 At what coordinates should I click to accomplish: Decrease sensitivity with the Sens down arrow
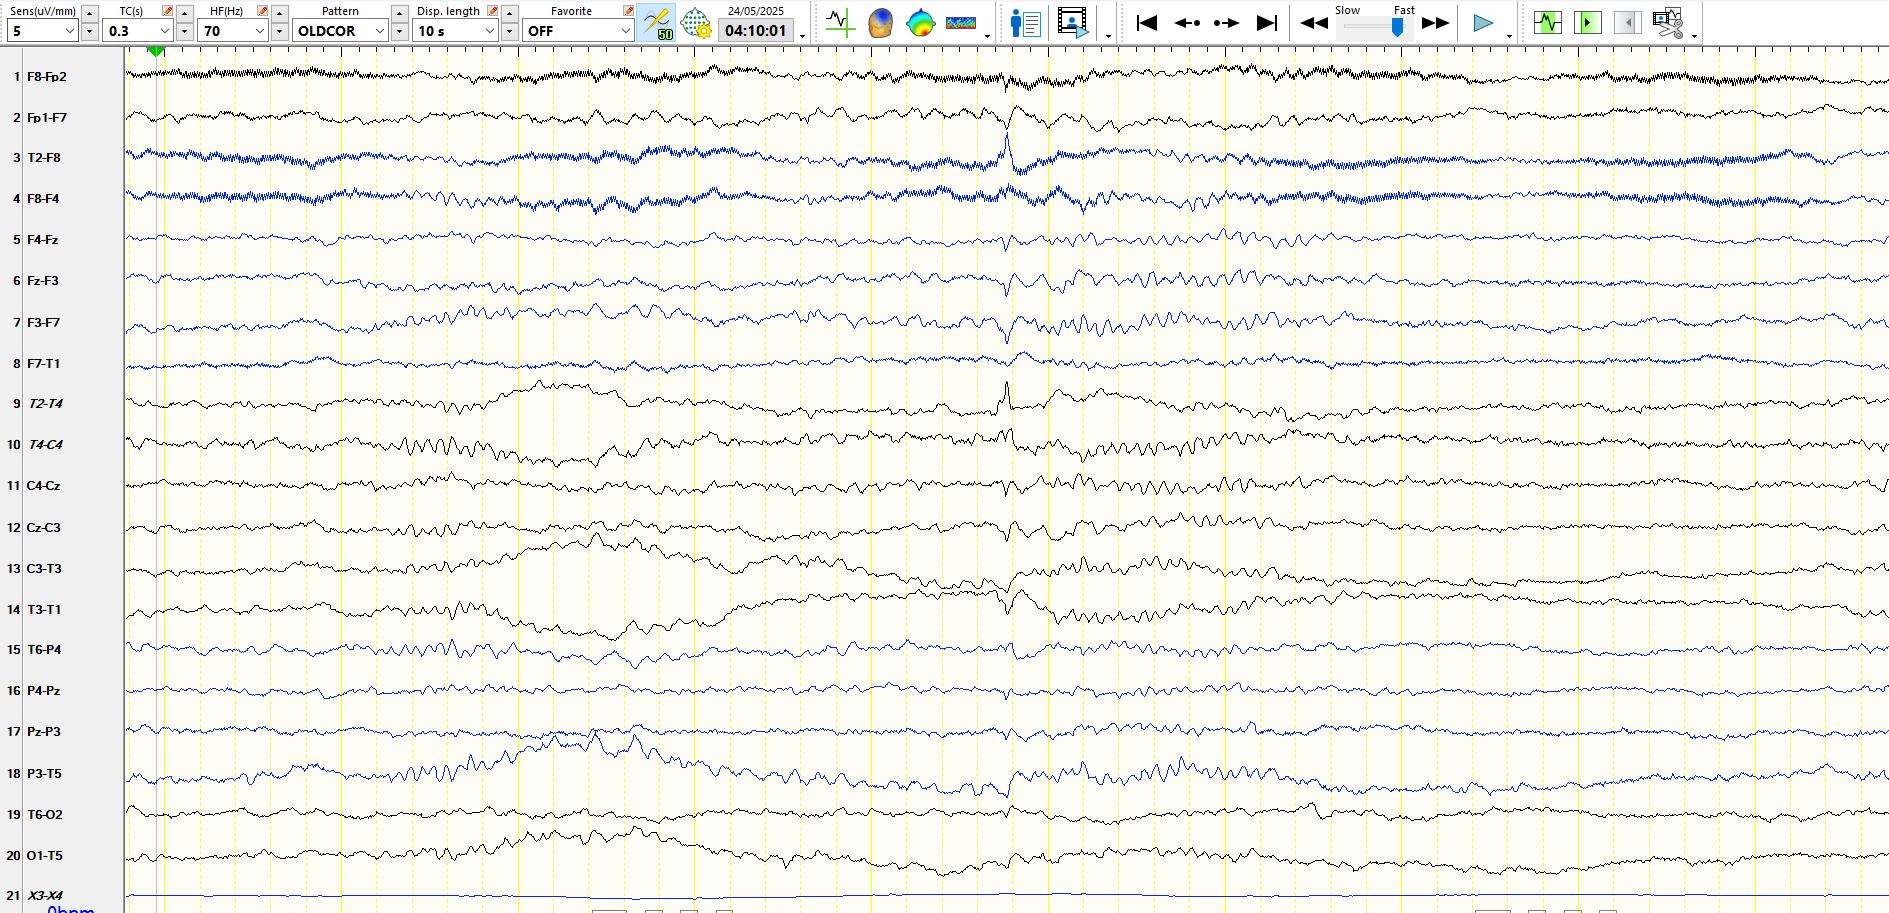pyautogui.click(x=90, y=31)
